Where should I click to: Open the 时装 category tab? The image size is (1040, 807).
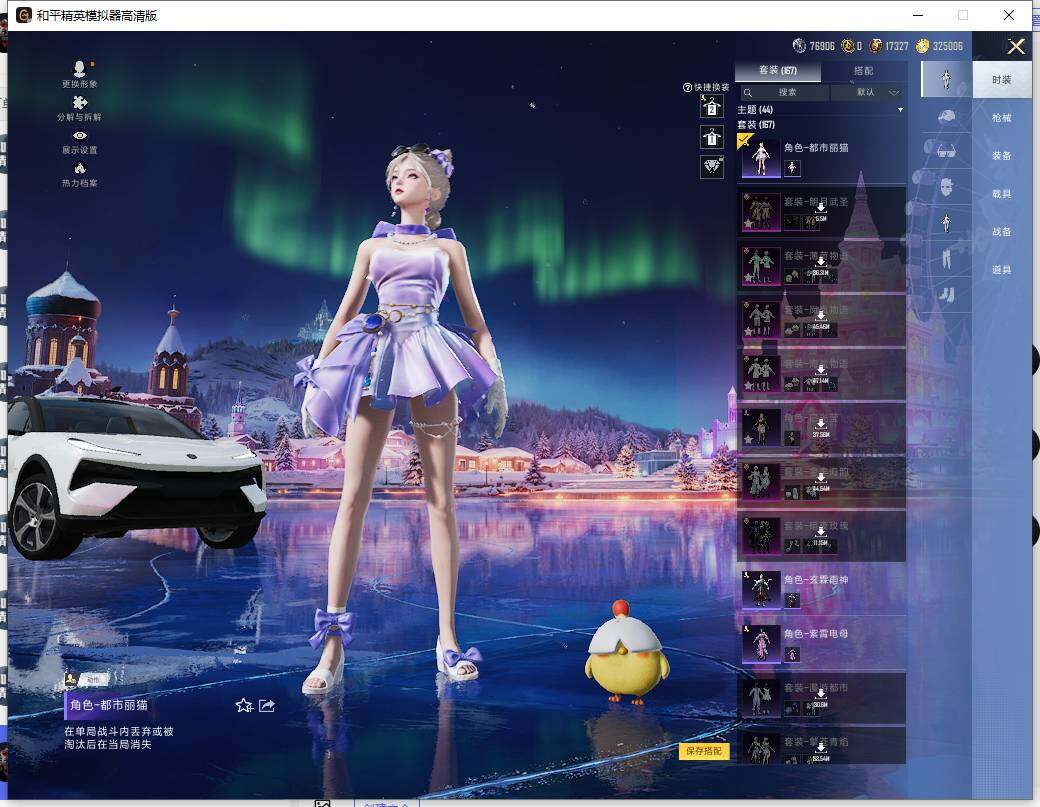tap(1002, 80)
